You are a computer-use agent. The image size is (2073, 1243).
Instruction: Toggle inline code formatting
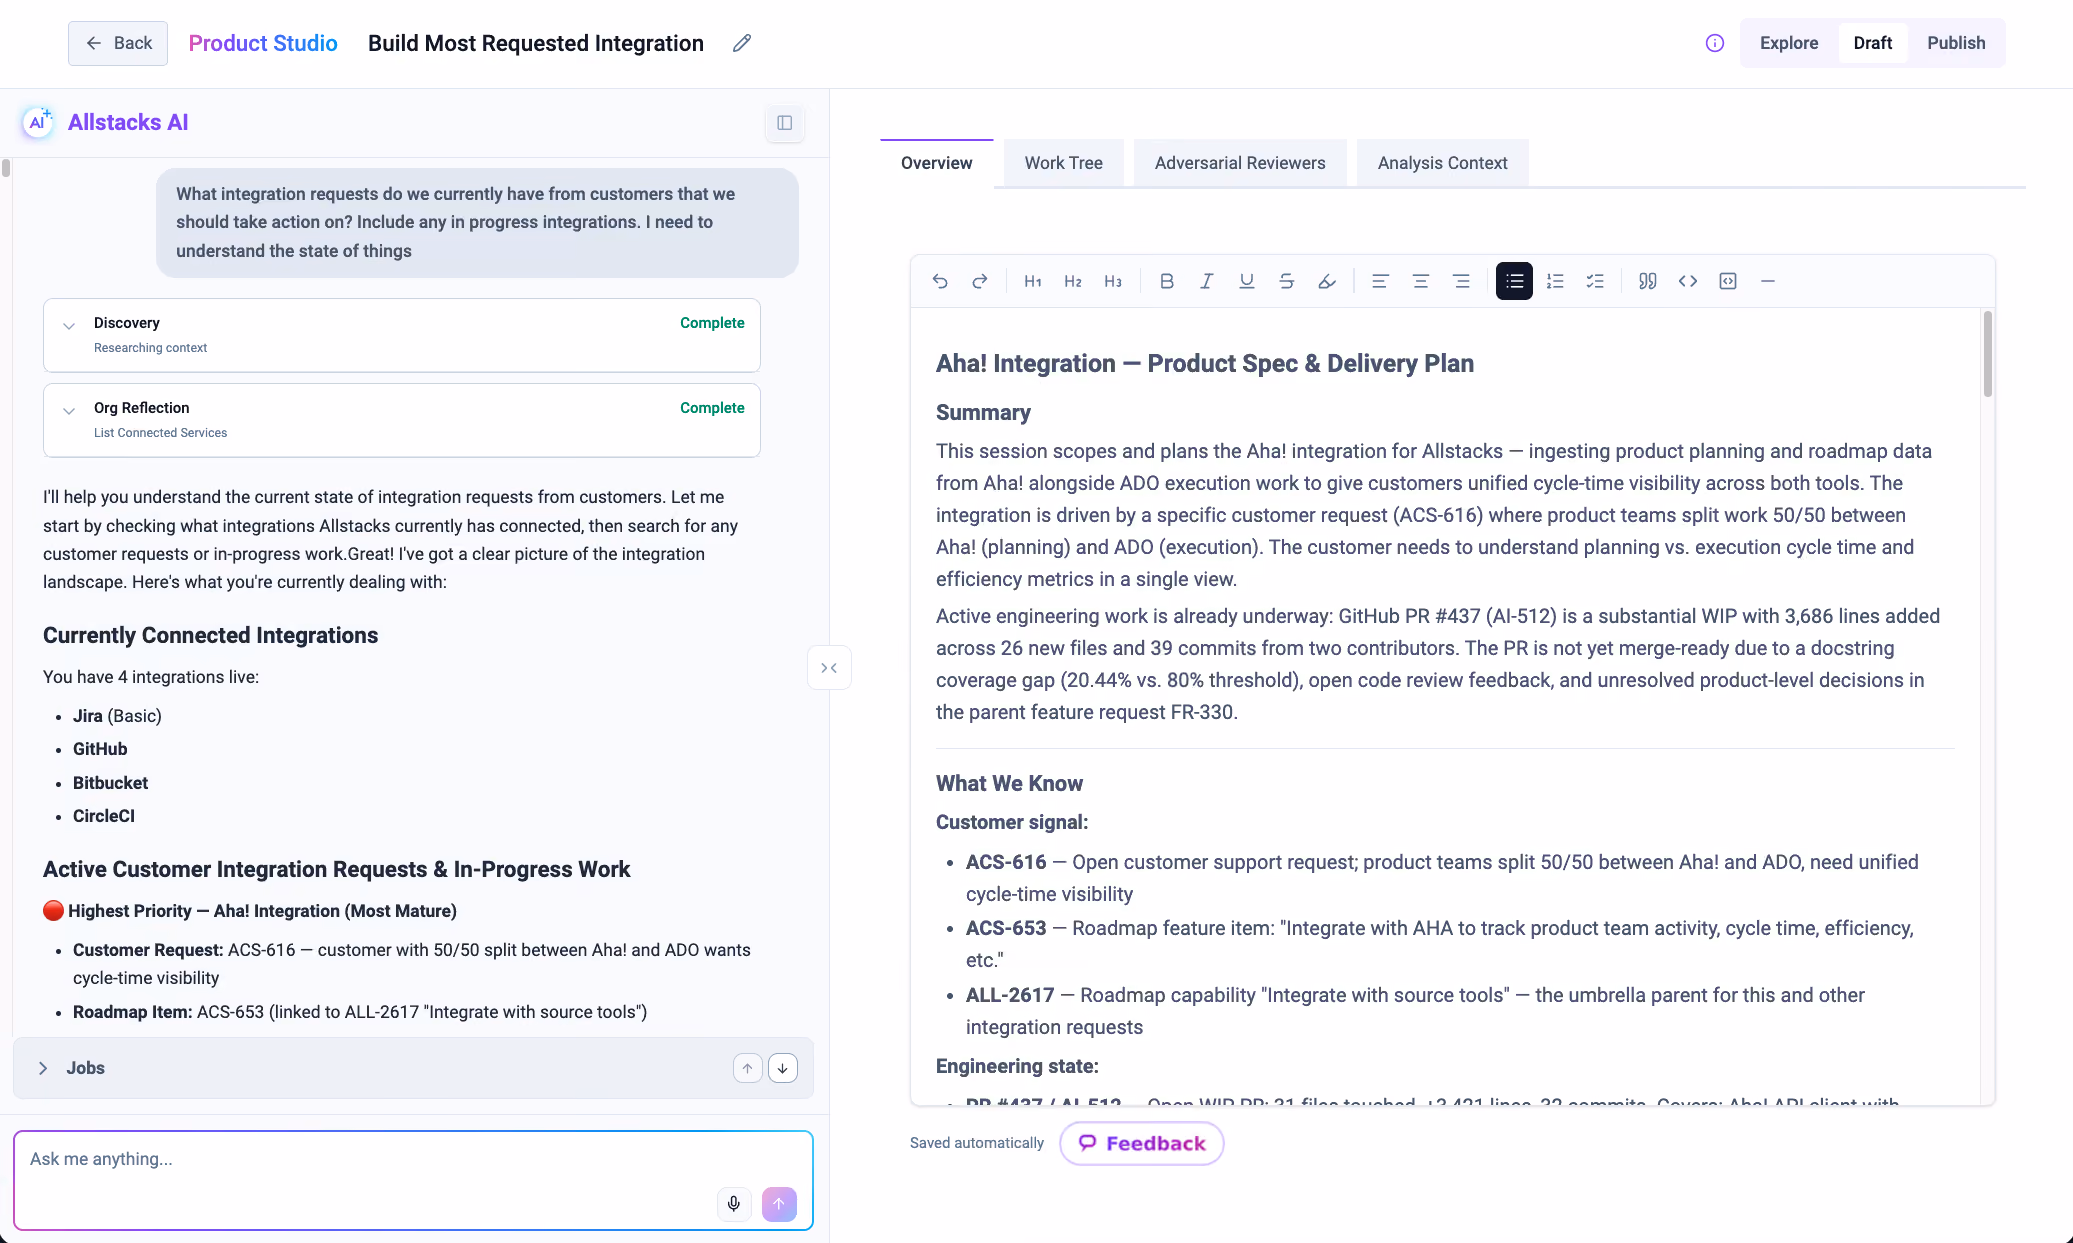pos(1688,281)
